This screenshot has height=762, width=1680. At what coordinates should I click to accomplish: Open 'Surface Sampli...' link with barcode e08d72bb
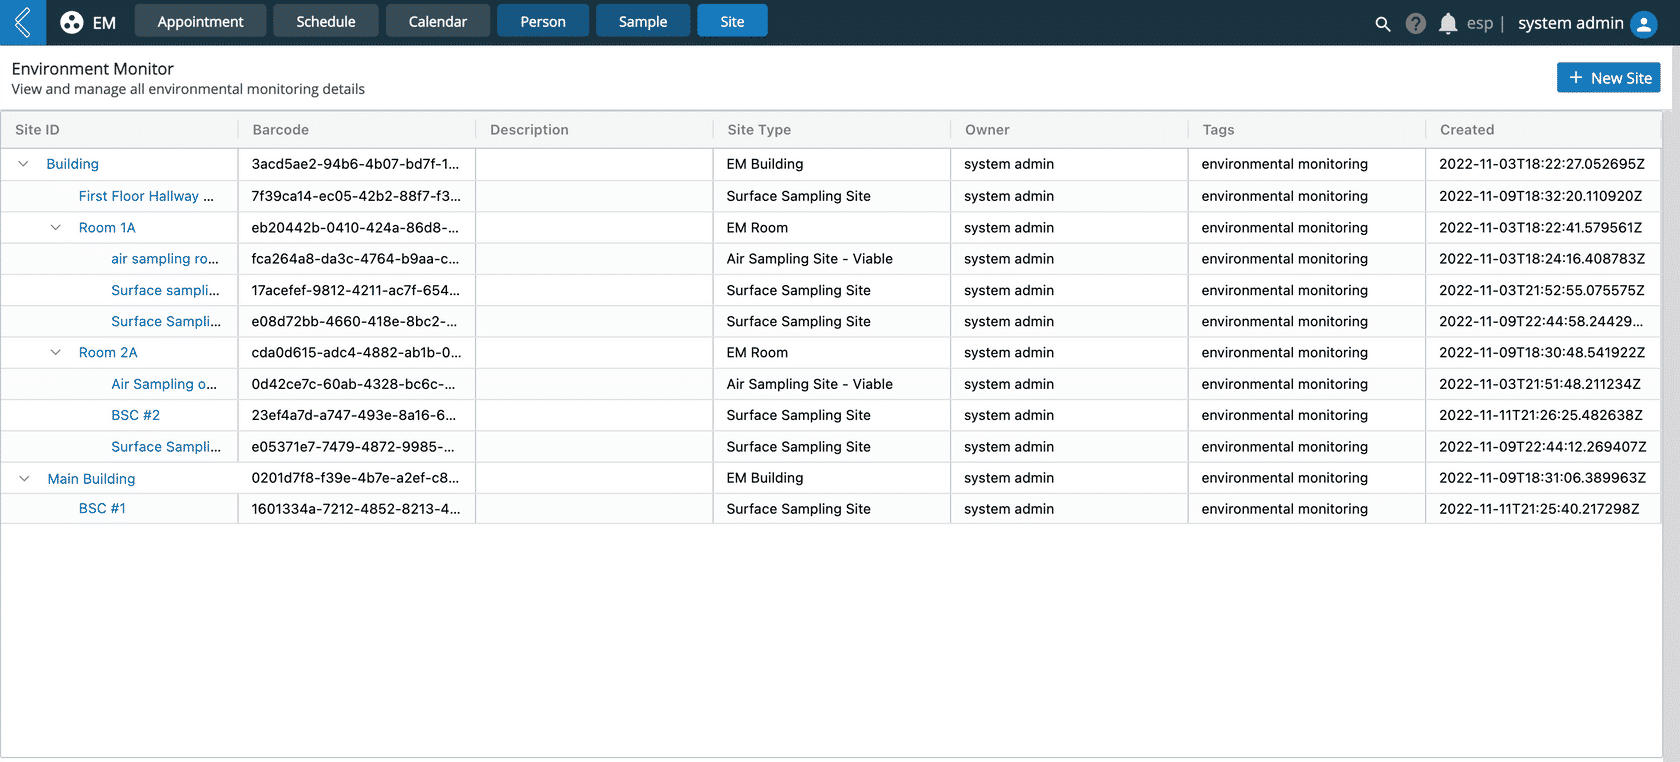coord(166,321)
